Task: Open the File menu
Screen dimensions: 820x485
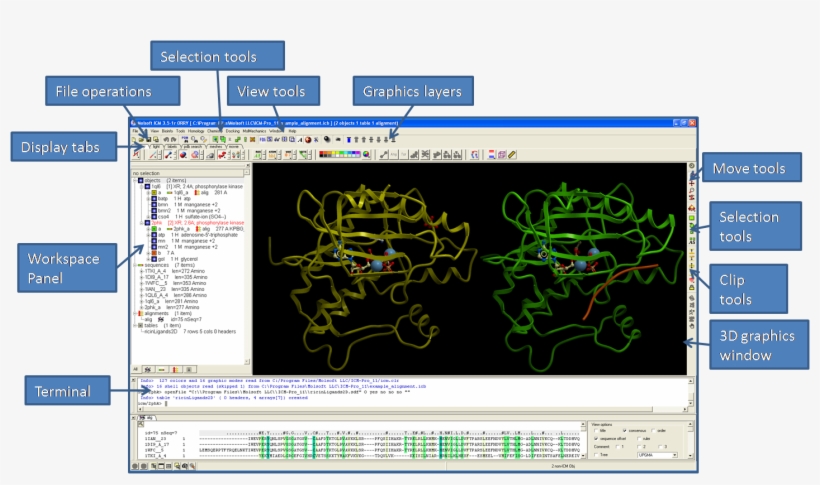Action: (x=135, y=131)
